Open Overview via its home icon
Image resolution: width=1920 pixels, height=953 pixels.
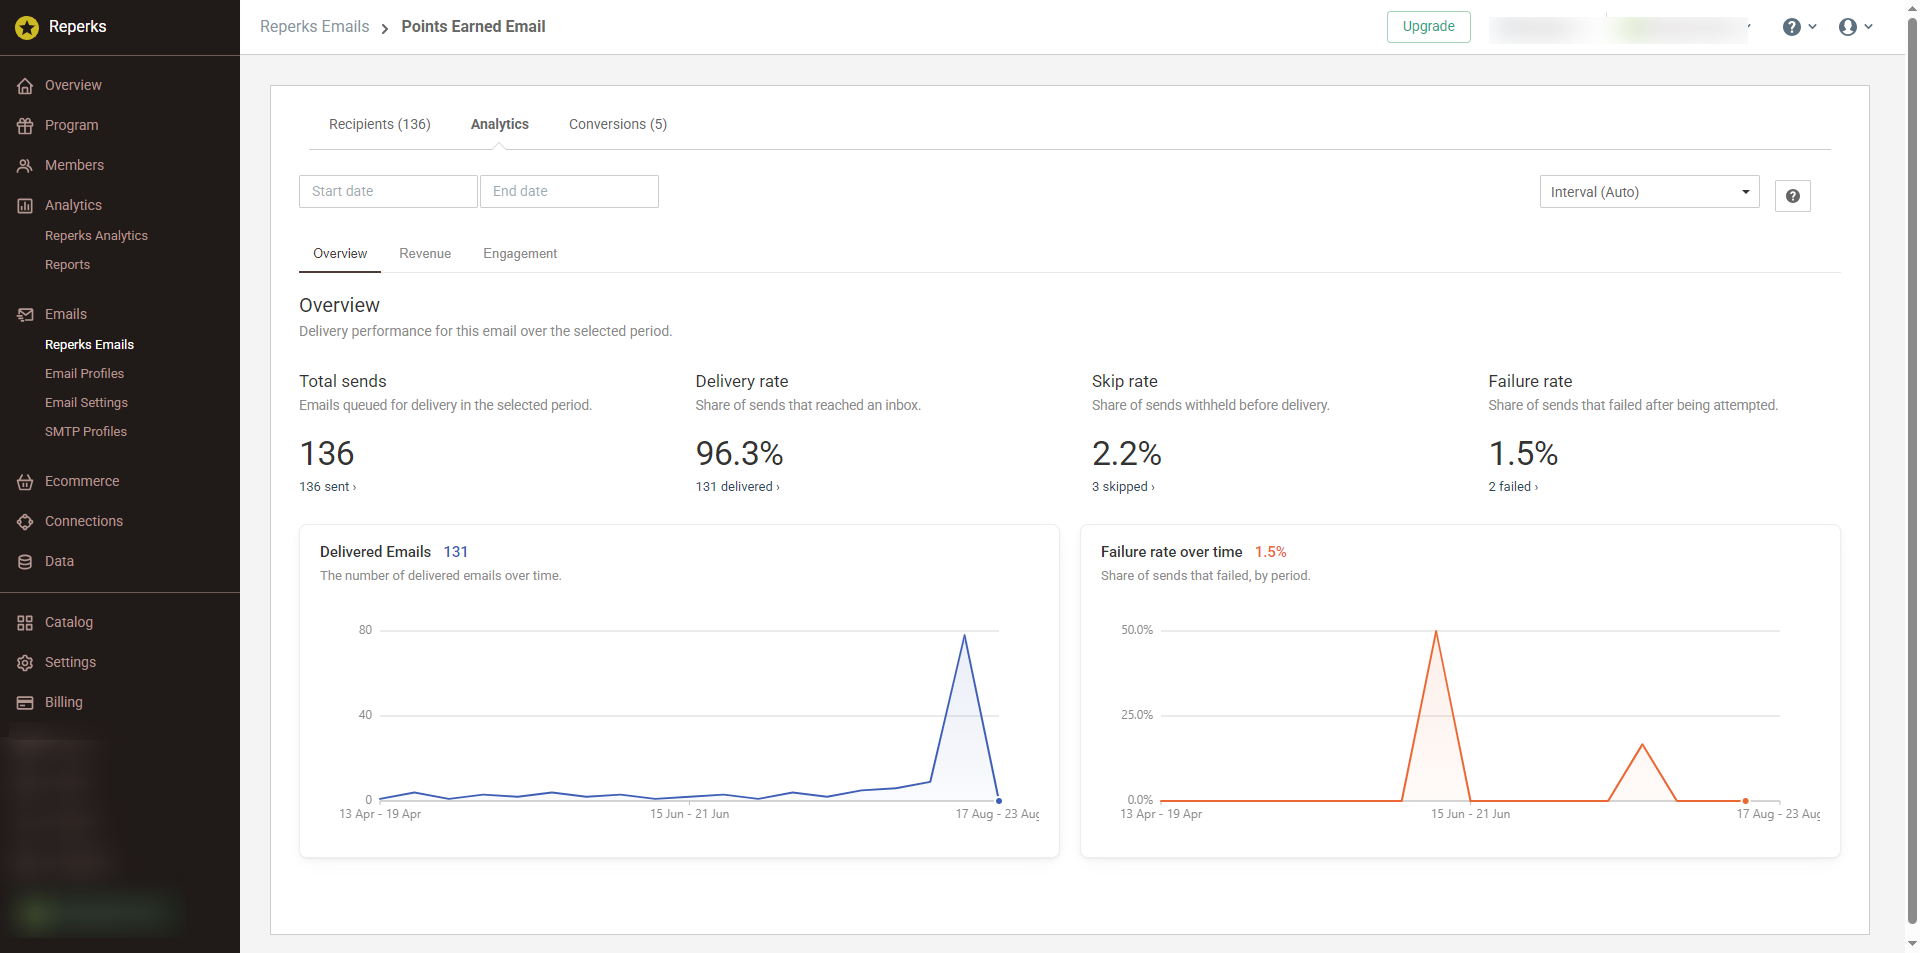[25, 86]
